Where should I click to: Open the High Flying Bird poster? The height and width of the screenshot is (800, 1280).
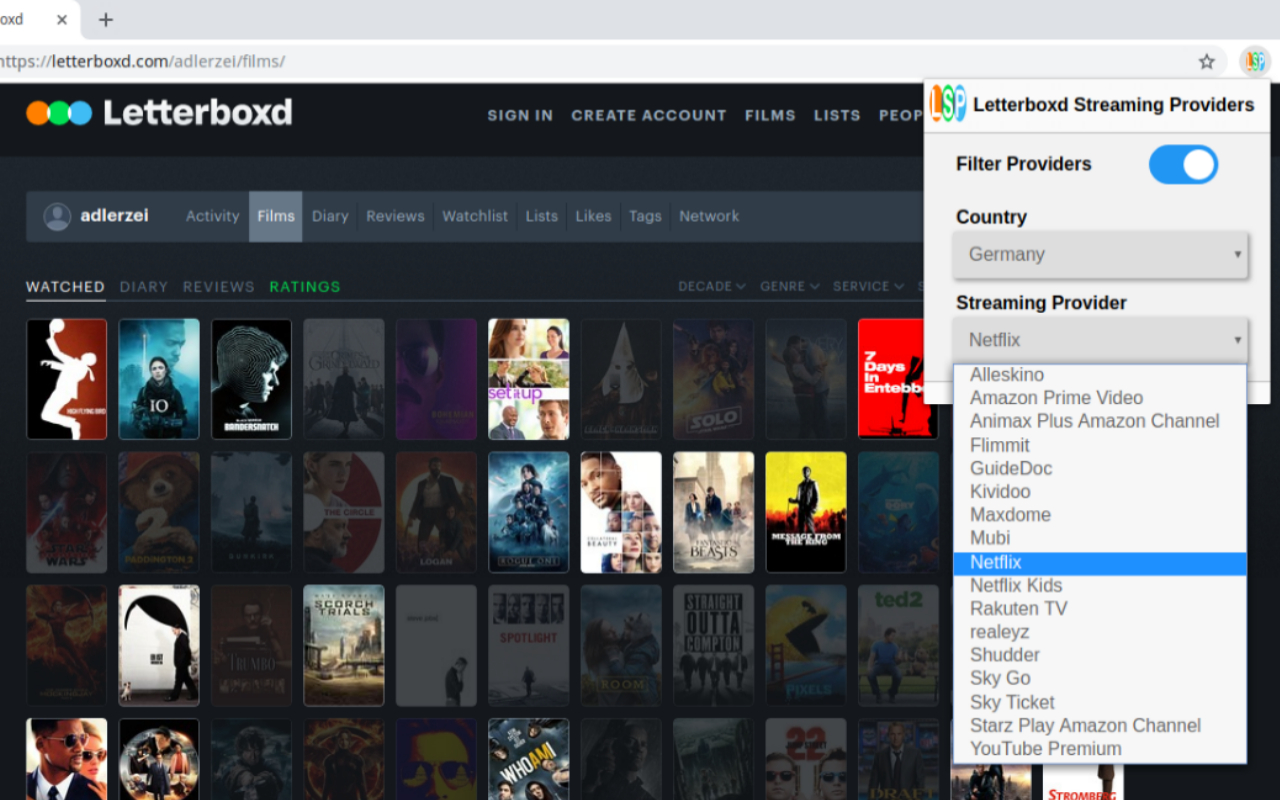click(67, 379)
